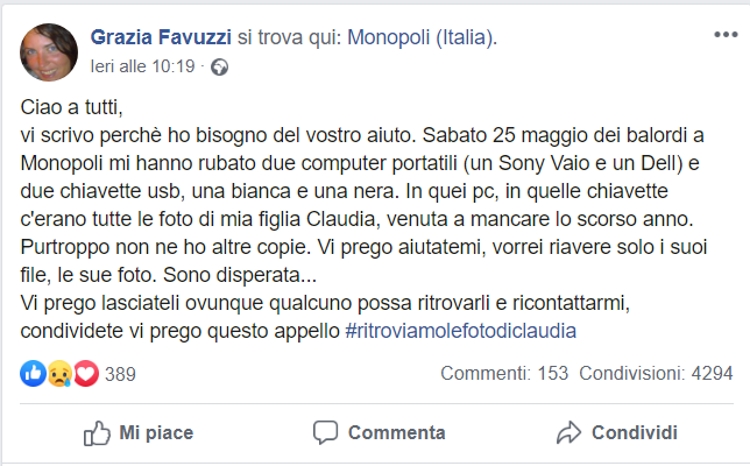750x466 pixels.
Task: Click the share arrow icon beside Condividi
Action: click(569, 433)
